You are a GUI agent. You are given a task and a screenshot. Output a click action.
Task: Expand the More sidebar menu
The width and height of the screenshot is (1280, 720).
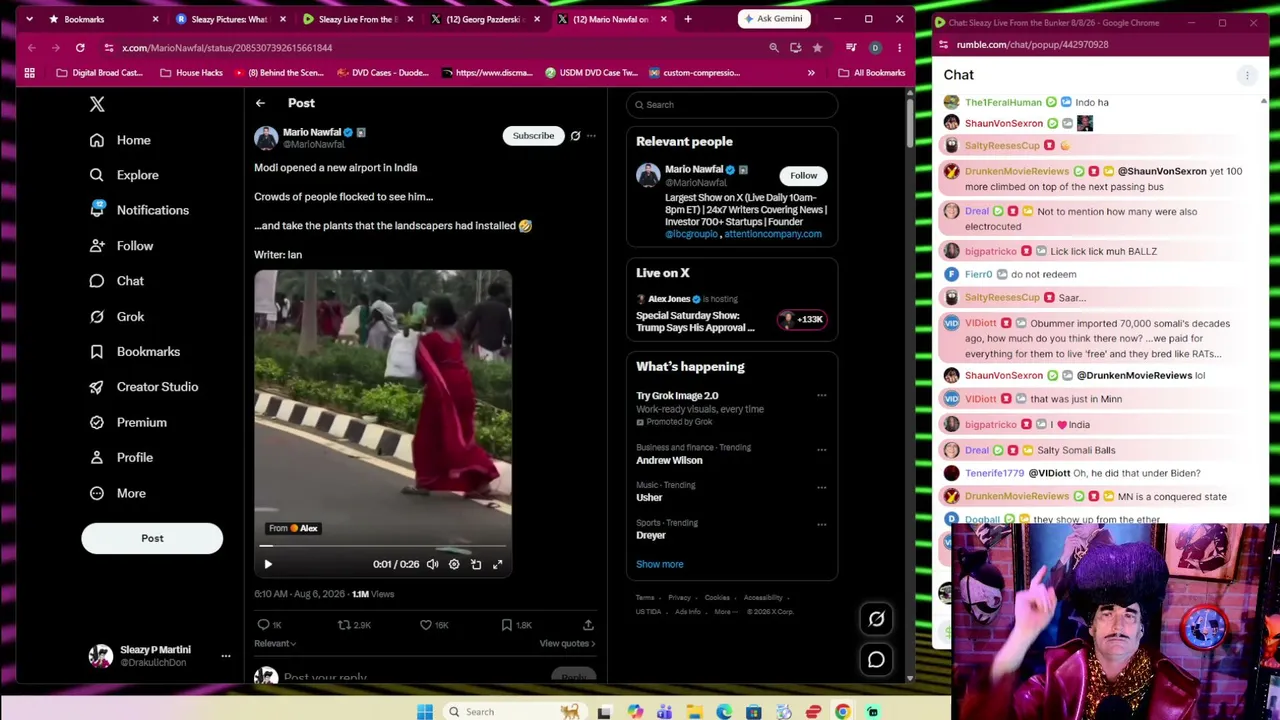(118, 493)
